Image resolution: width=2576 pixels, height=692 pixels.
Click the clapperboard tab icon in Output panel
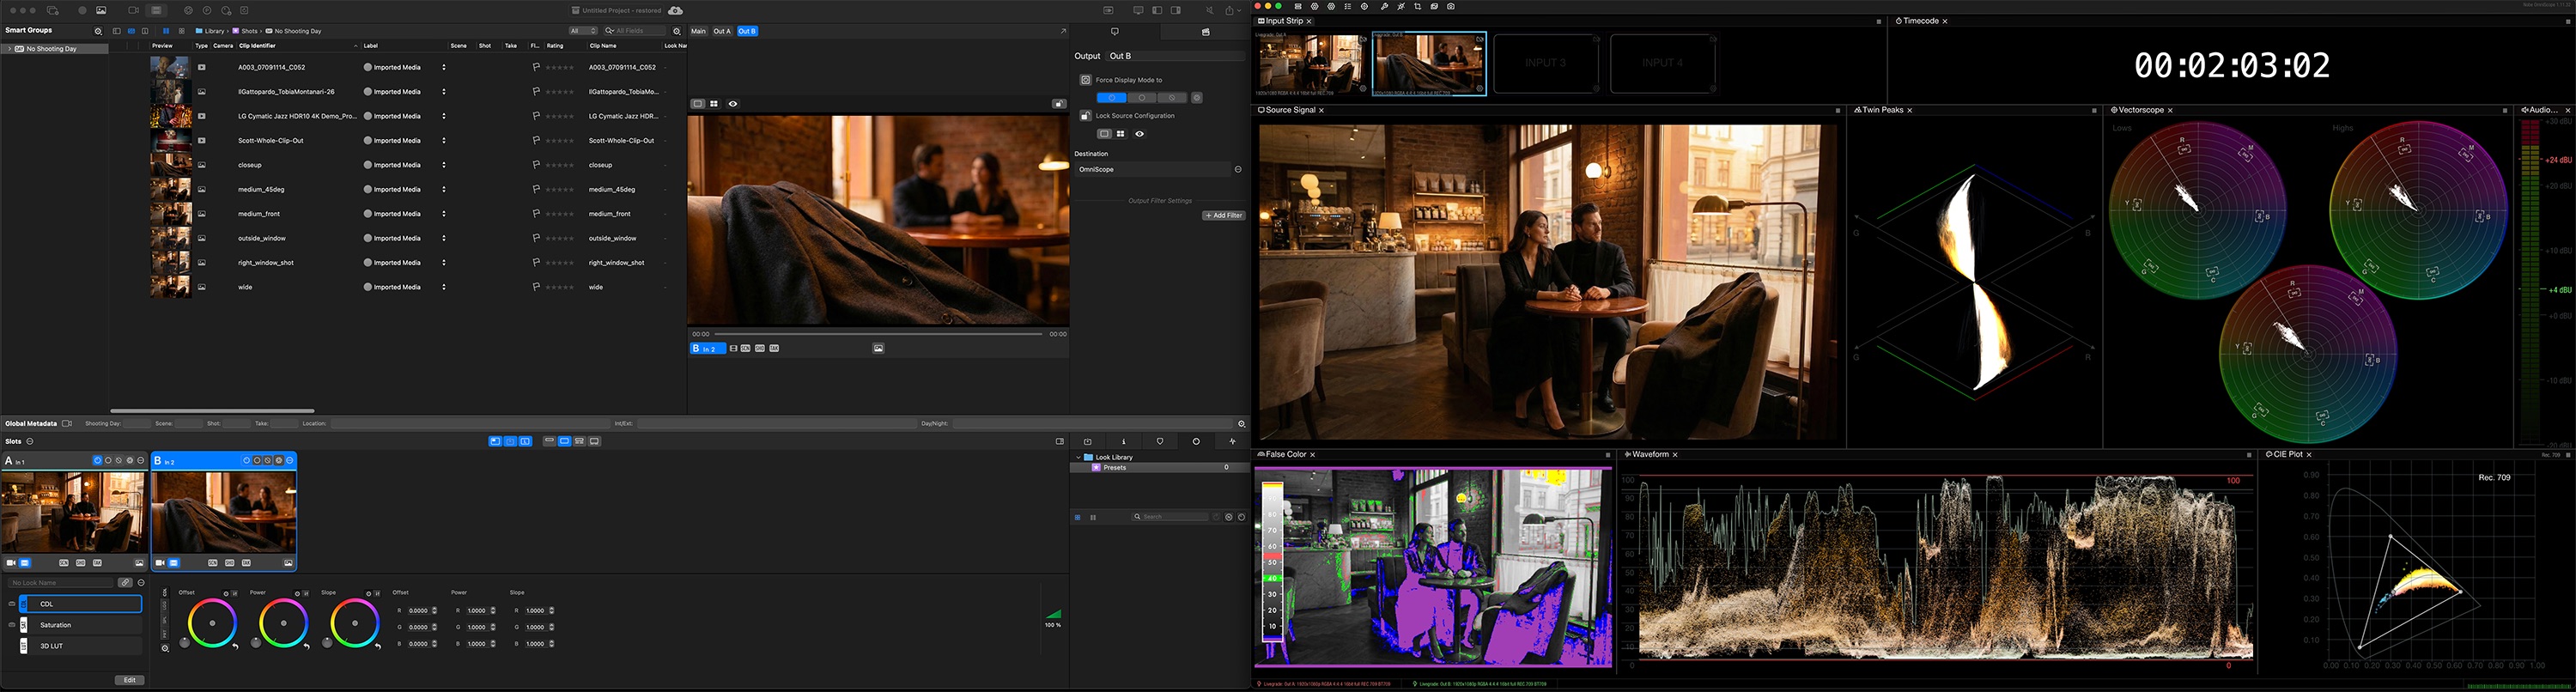[x=1205, y=32]
